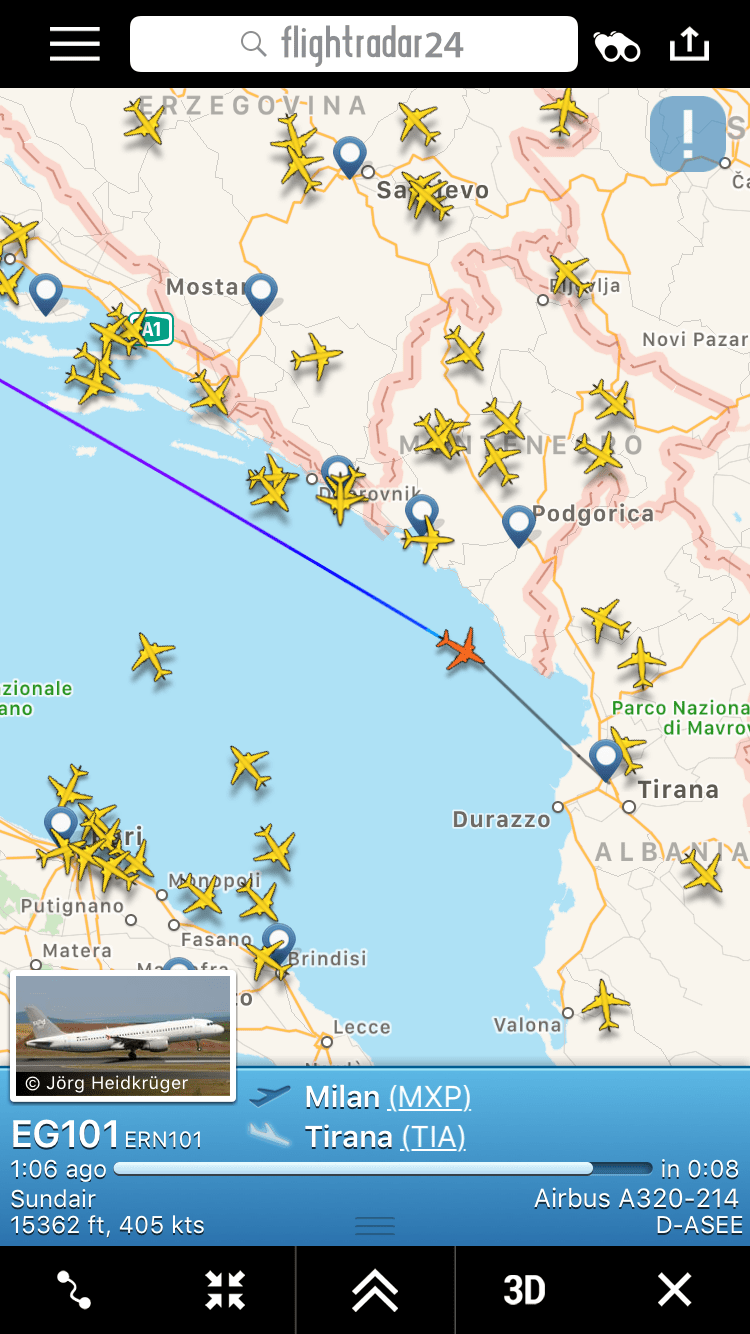Tap the share upload icon
Screen dimensions: 750x1334
point(689,44)
